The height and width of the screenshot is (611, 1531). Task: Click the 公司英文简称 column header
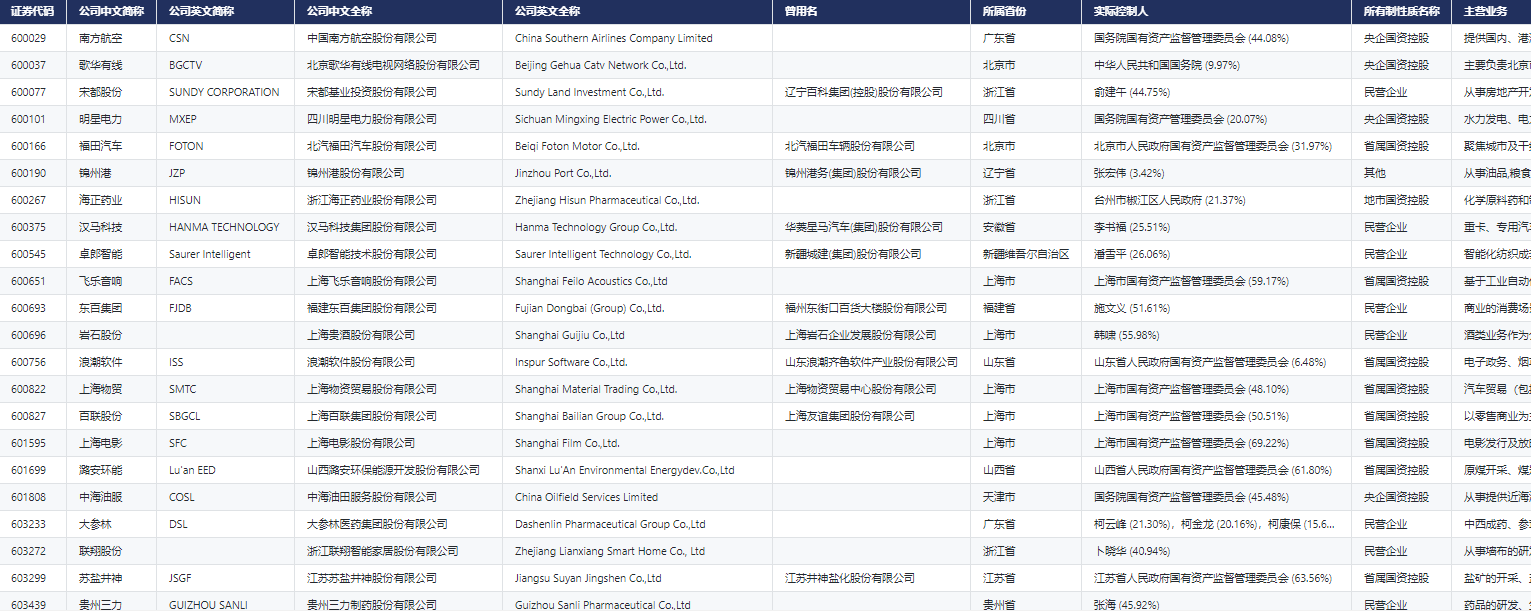[x=226, y=11]
